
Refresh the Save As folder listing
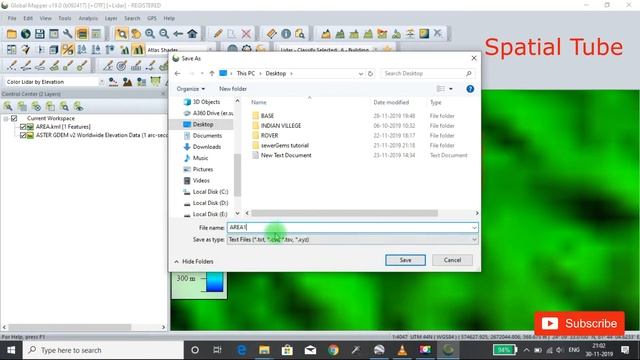(370, 73)
